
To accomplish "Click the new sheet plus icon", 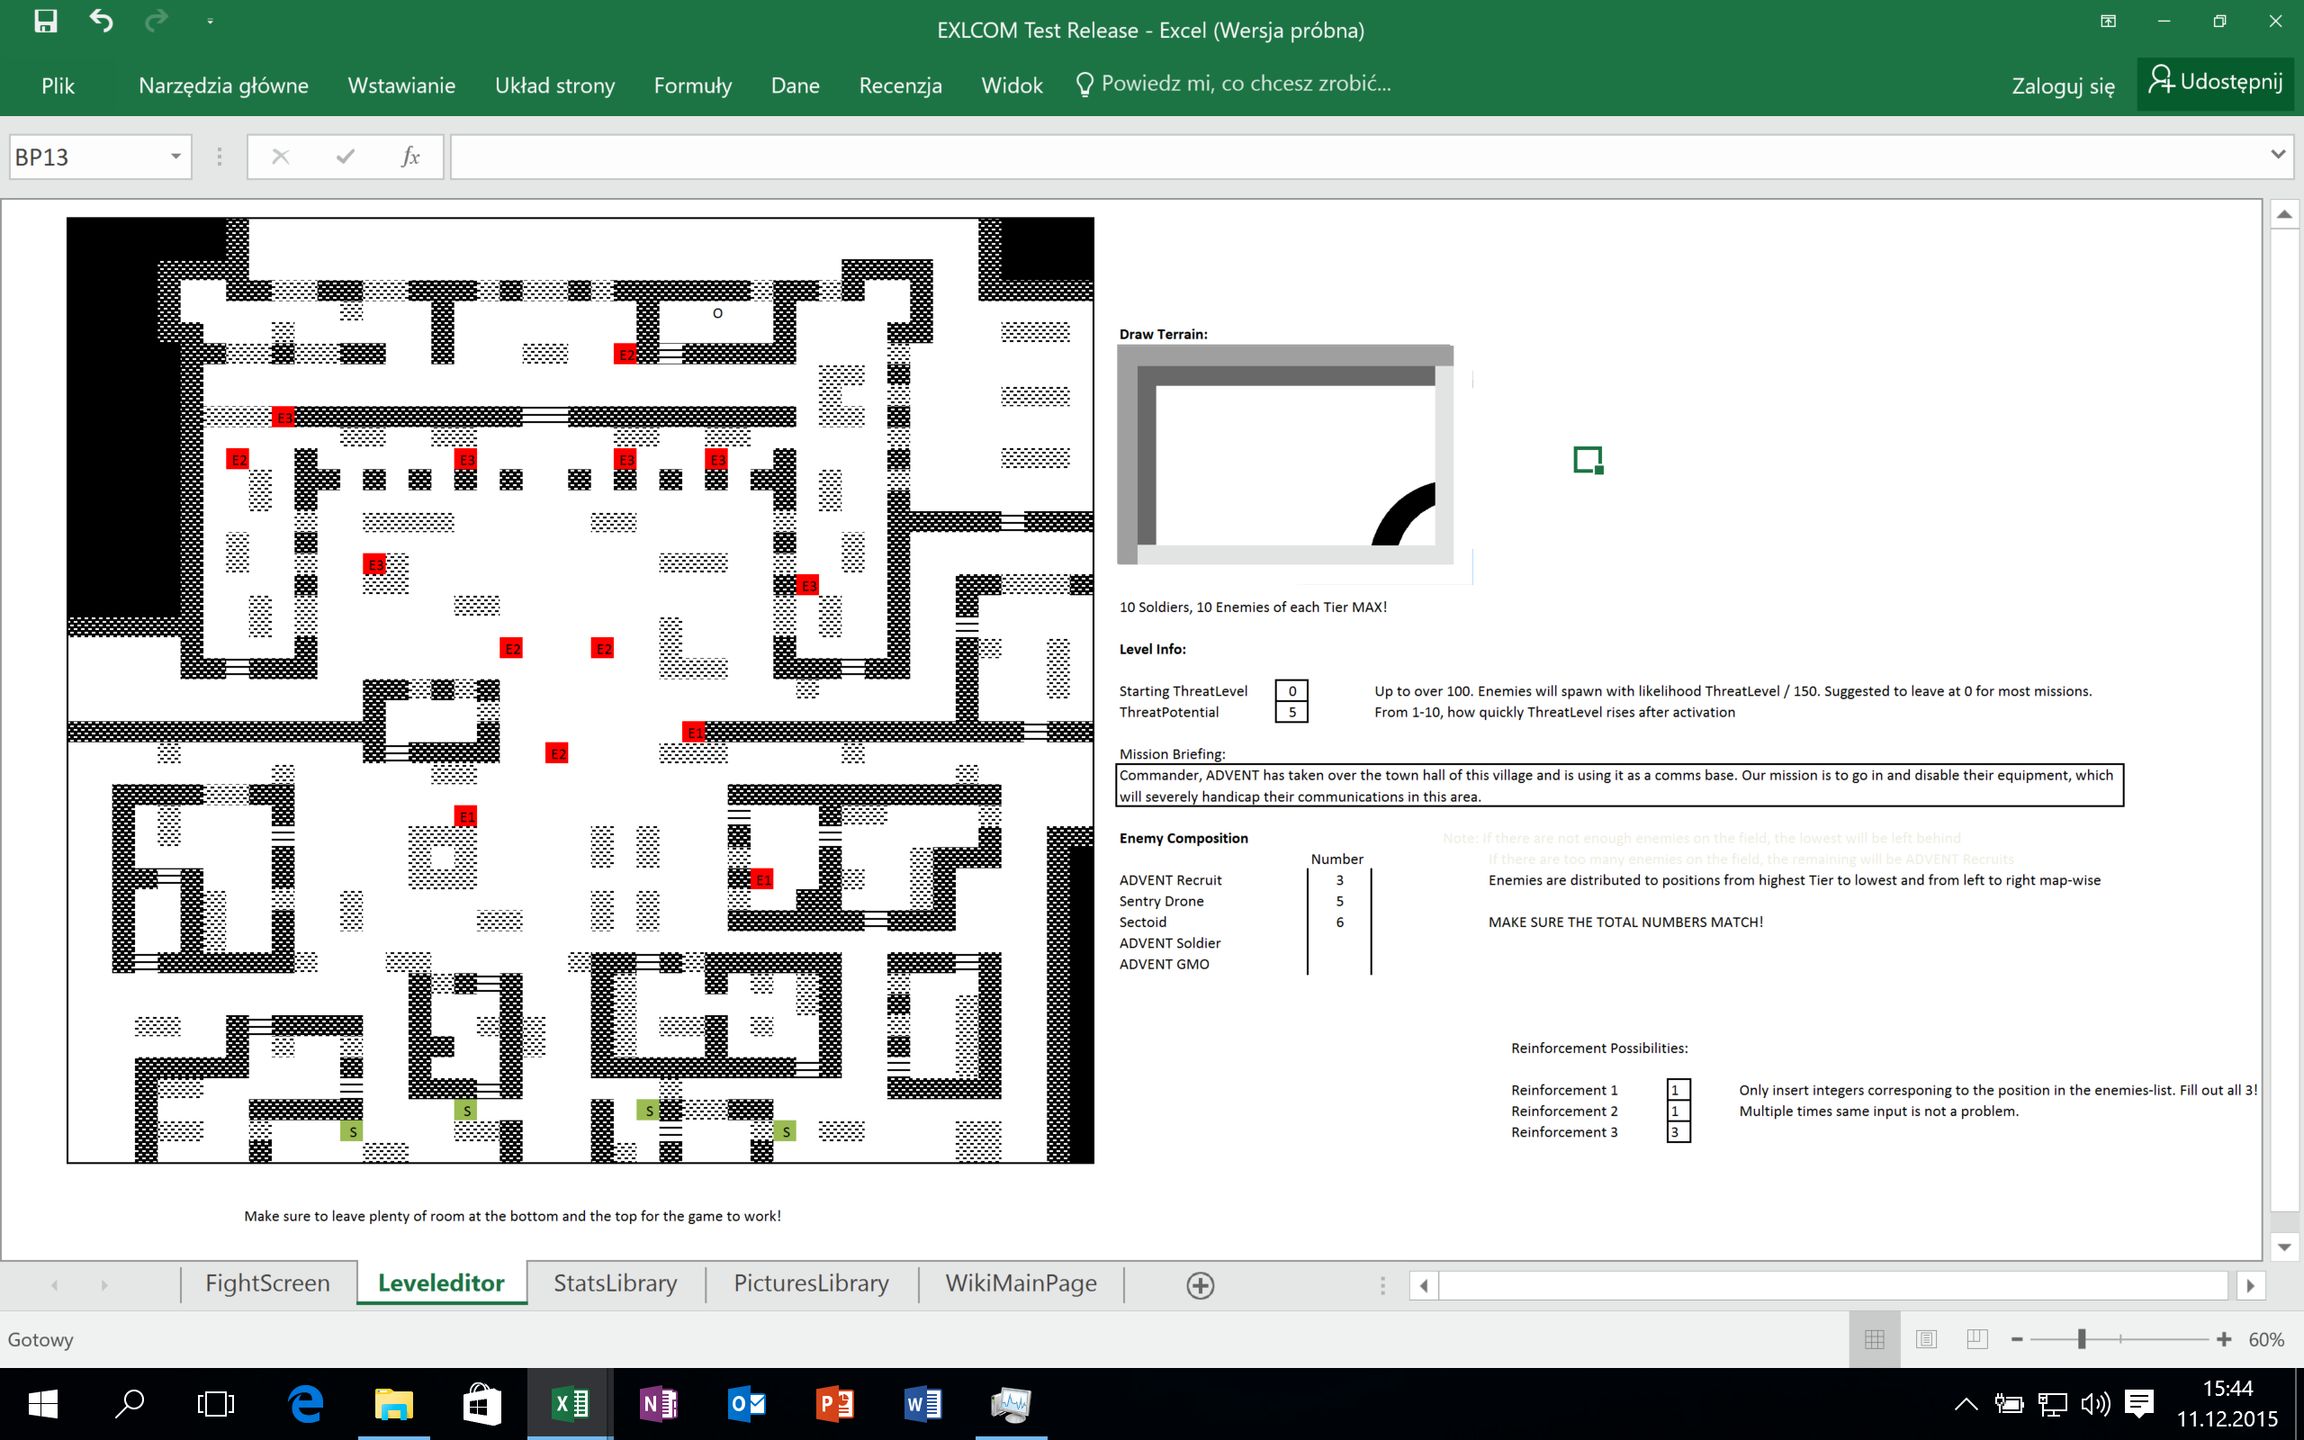I will (x=1200, y=1286).
